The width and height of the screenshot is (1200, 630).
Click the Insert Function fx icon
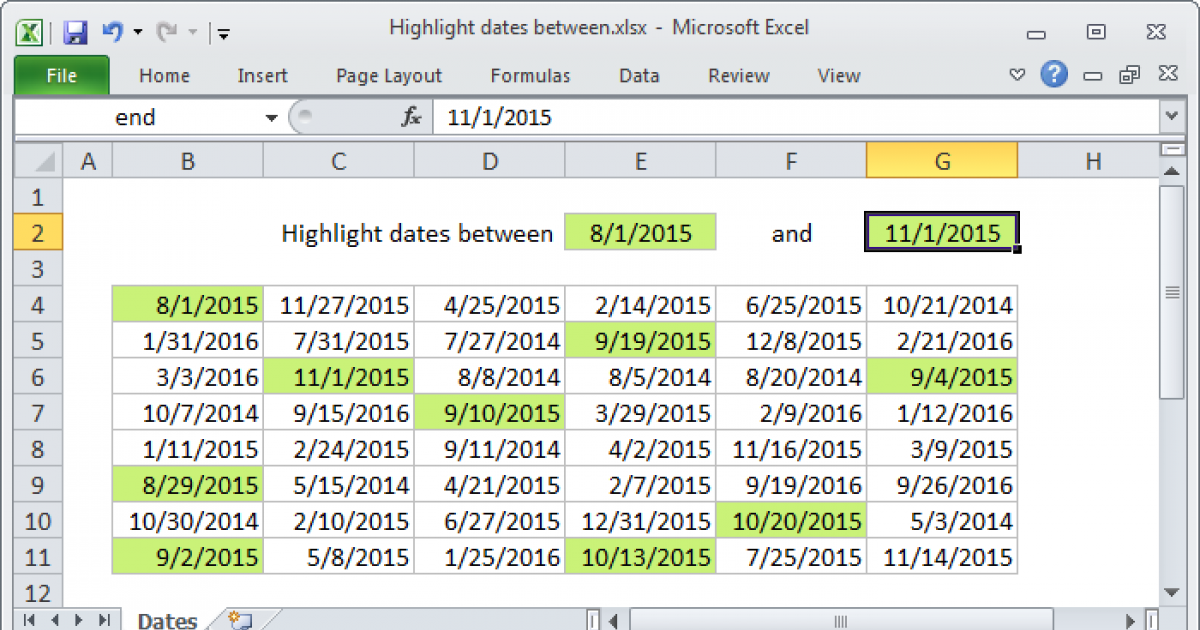(411, 118)
